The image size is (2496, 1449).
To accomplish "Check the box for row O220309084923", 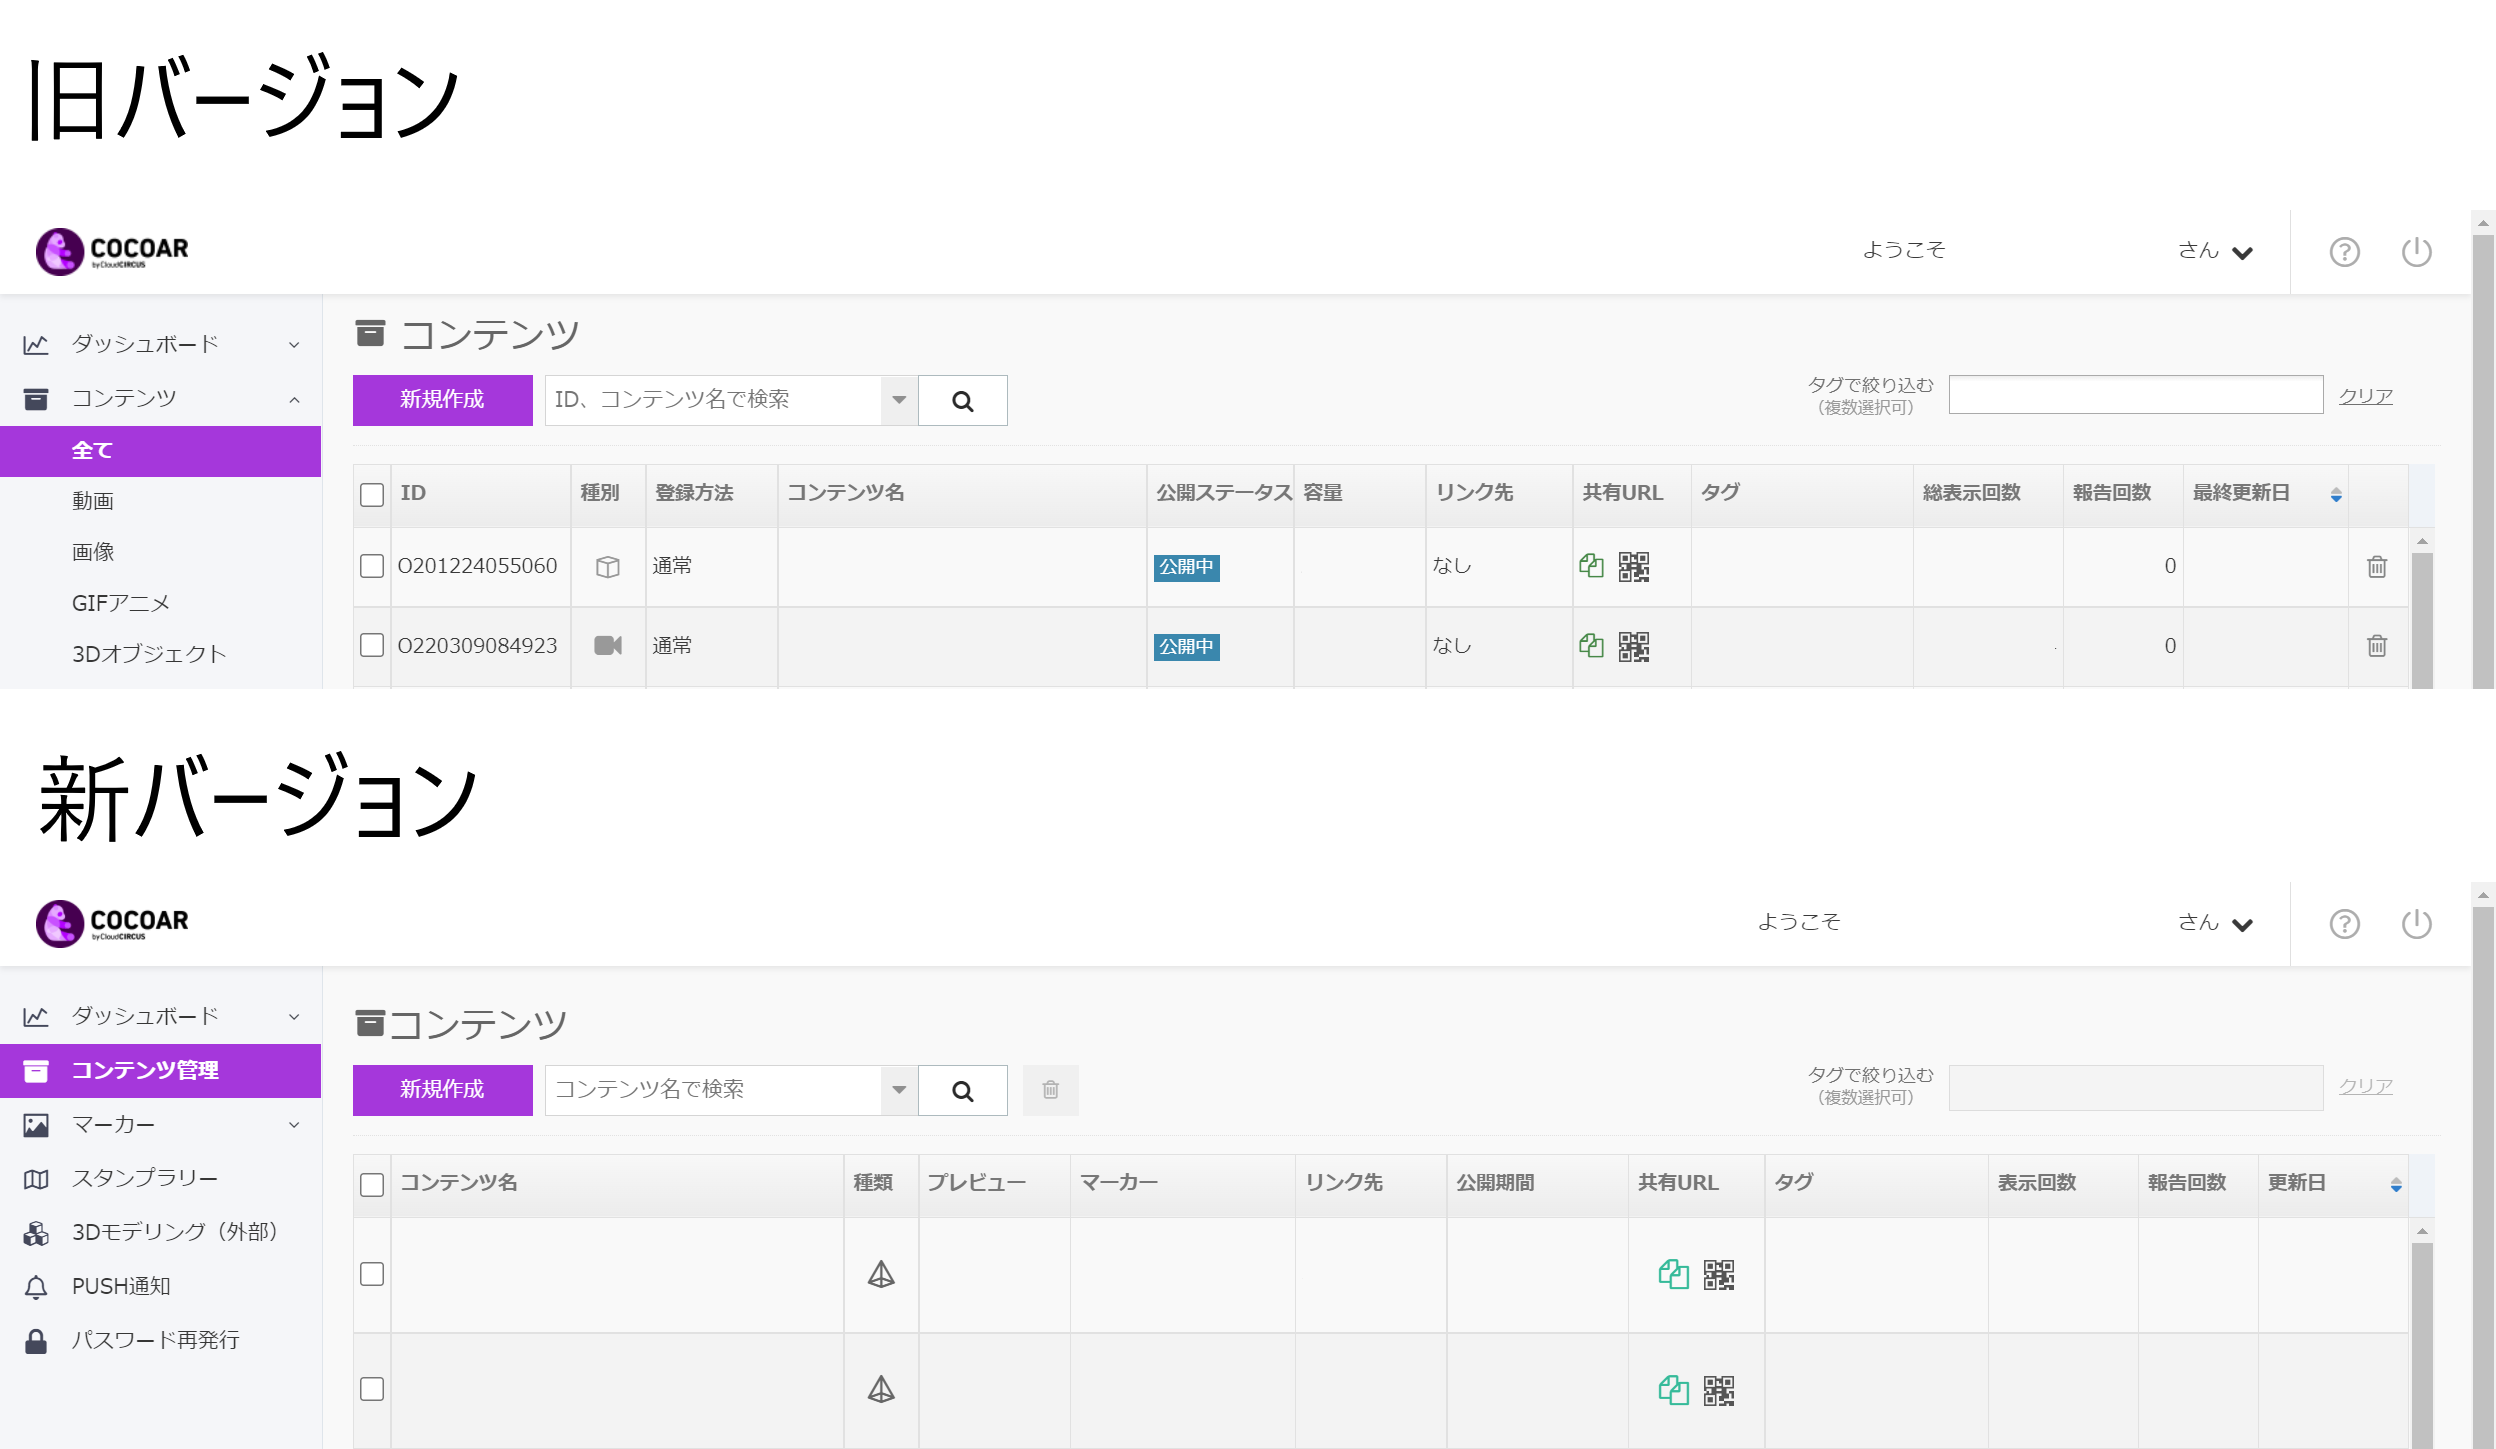I will tap(372, 645).
